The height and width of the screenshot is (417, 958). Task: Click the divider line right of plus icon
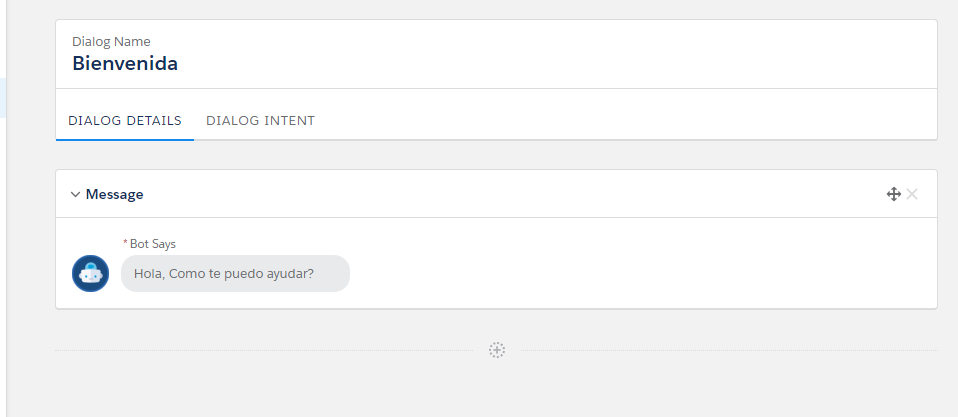pos(730,350)
